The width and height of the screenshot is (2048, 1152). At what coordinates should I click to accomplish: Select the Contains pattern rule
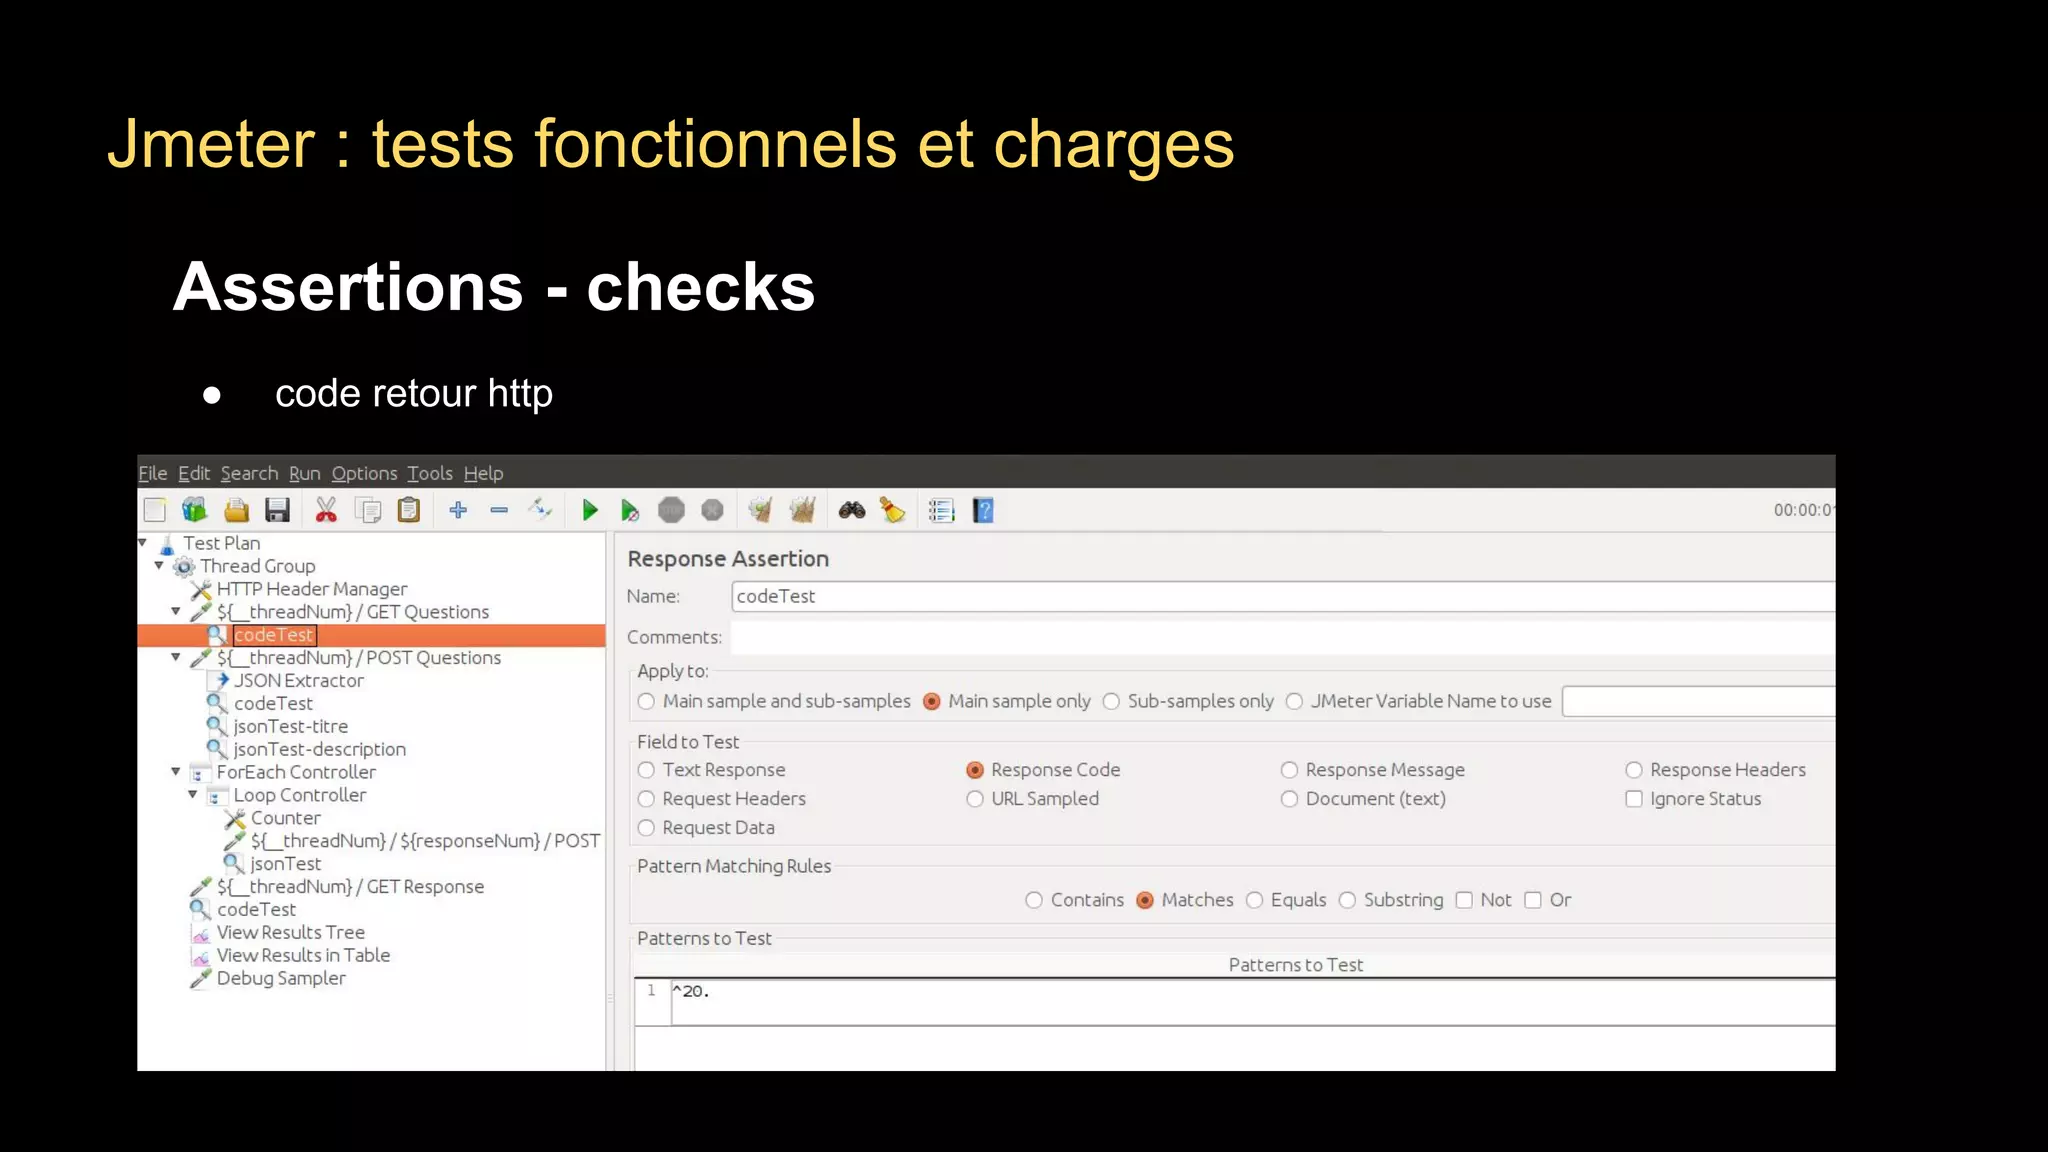click(x=1034, y=900)
